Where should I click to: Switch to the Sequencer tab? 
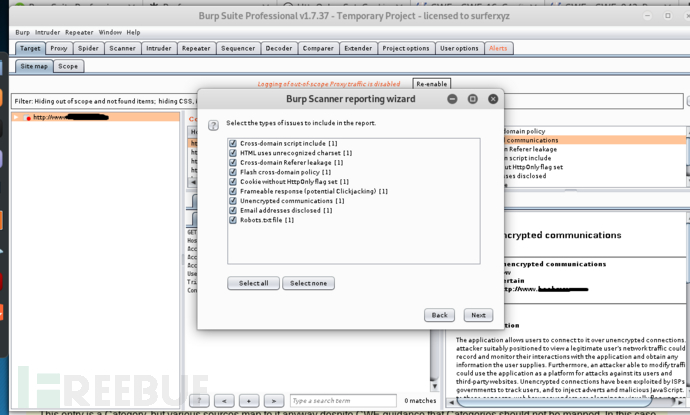point(238,48)
